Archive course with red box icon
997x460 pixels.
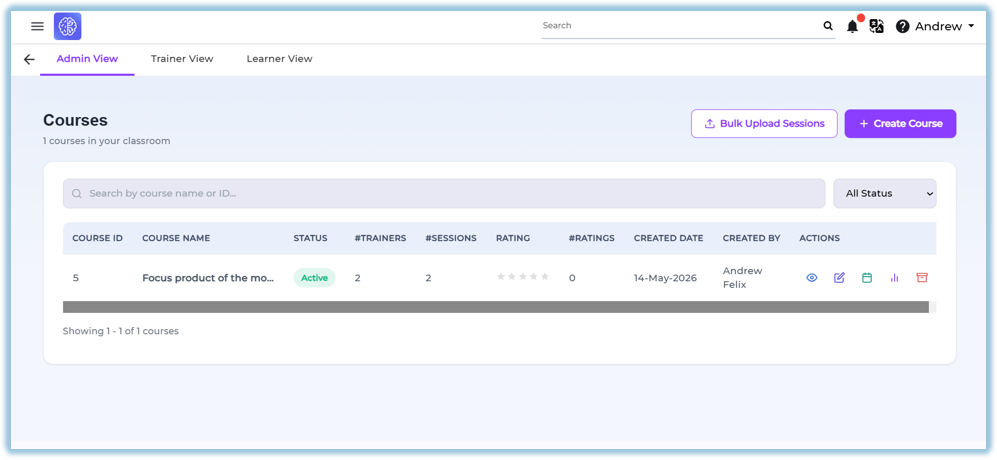(922, 277)
